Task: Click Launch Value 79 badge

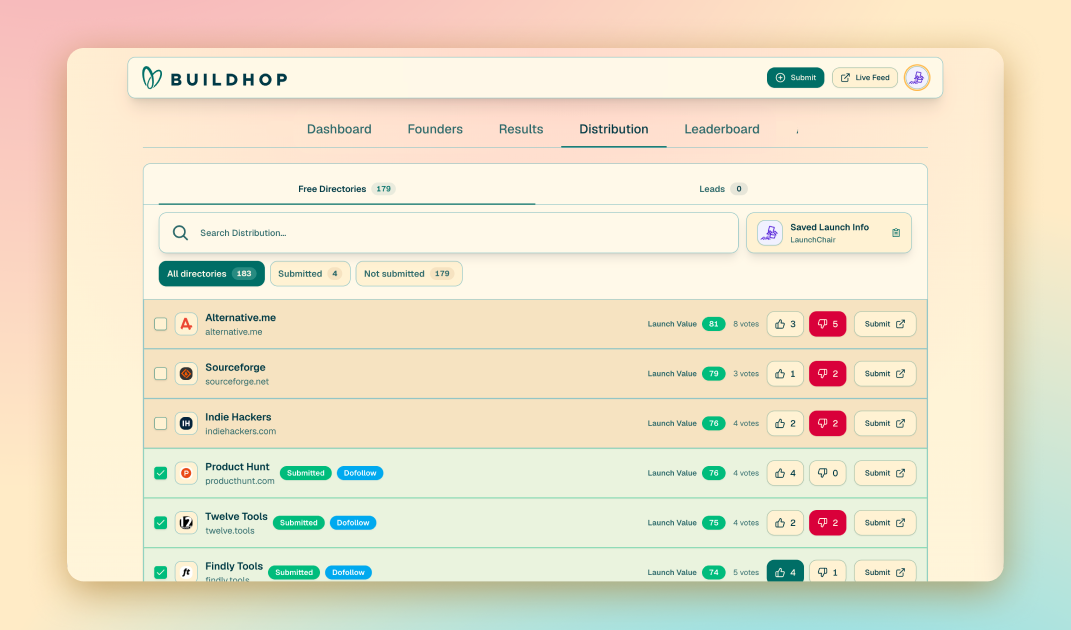Action: [x=714, y=374]
